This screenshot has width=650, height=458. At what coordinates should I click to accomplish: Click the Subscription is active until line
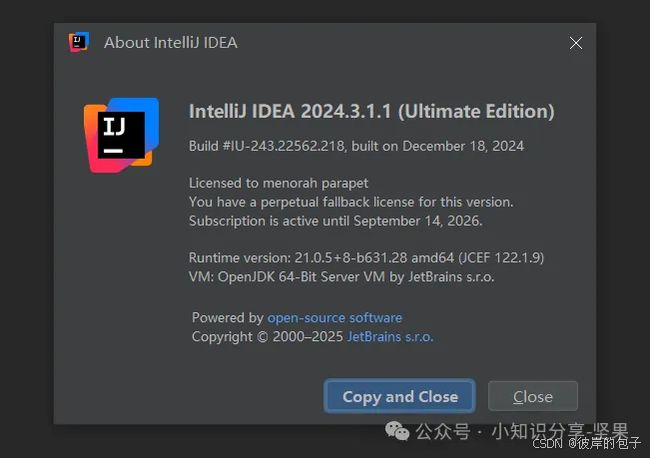pyautogui.click(x=335, y=221)
